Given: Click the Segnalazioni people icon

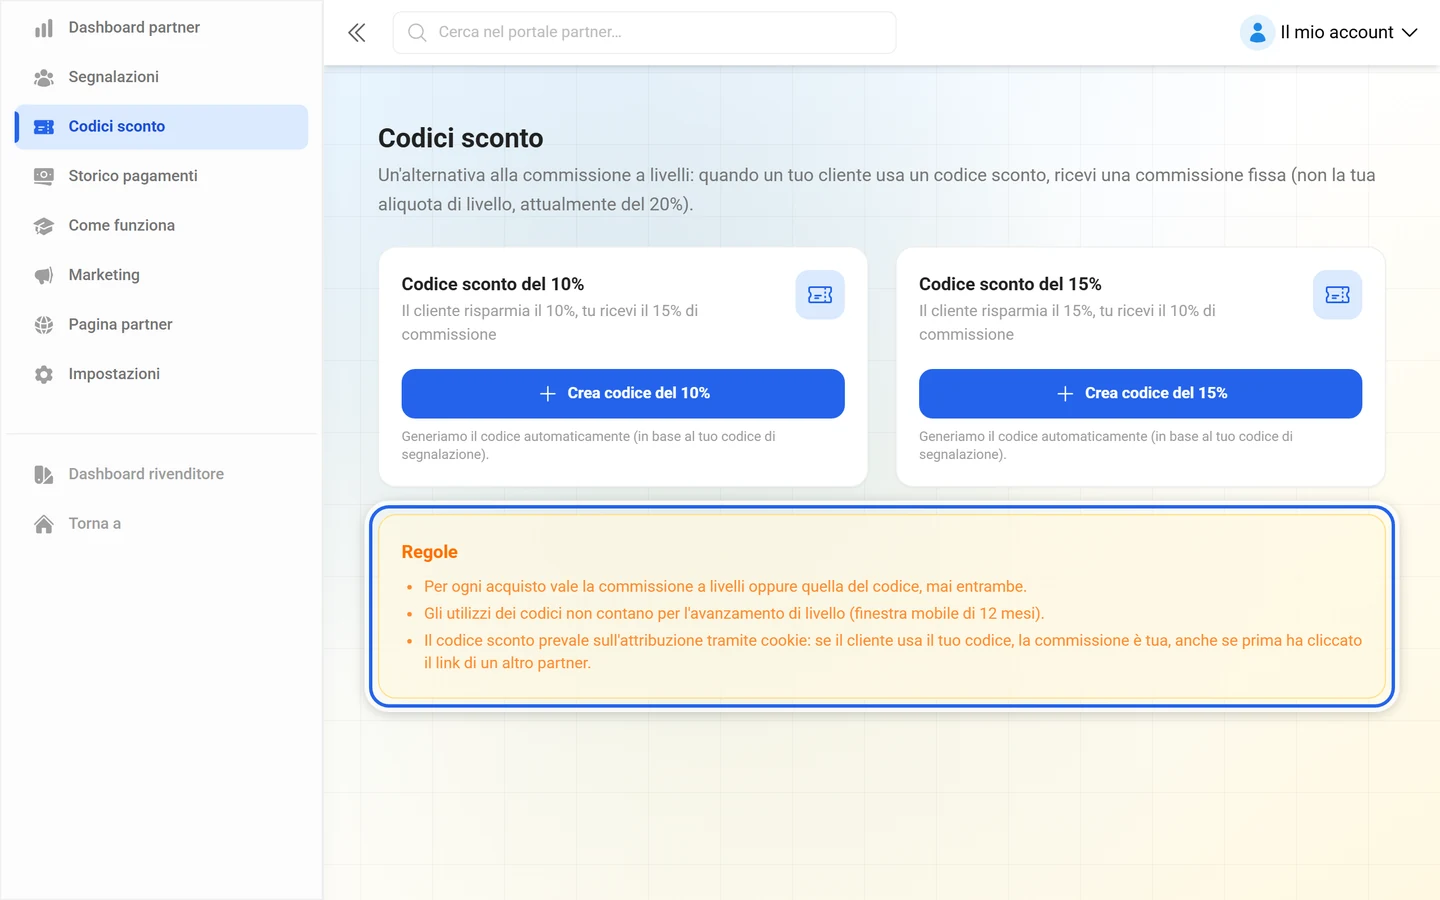Looking at the screenshot, I should (44, 77).
